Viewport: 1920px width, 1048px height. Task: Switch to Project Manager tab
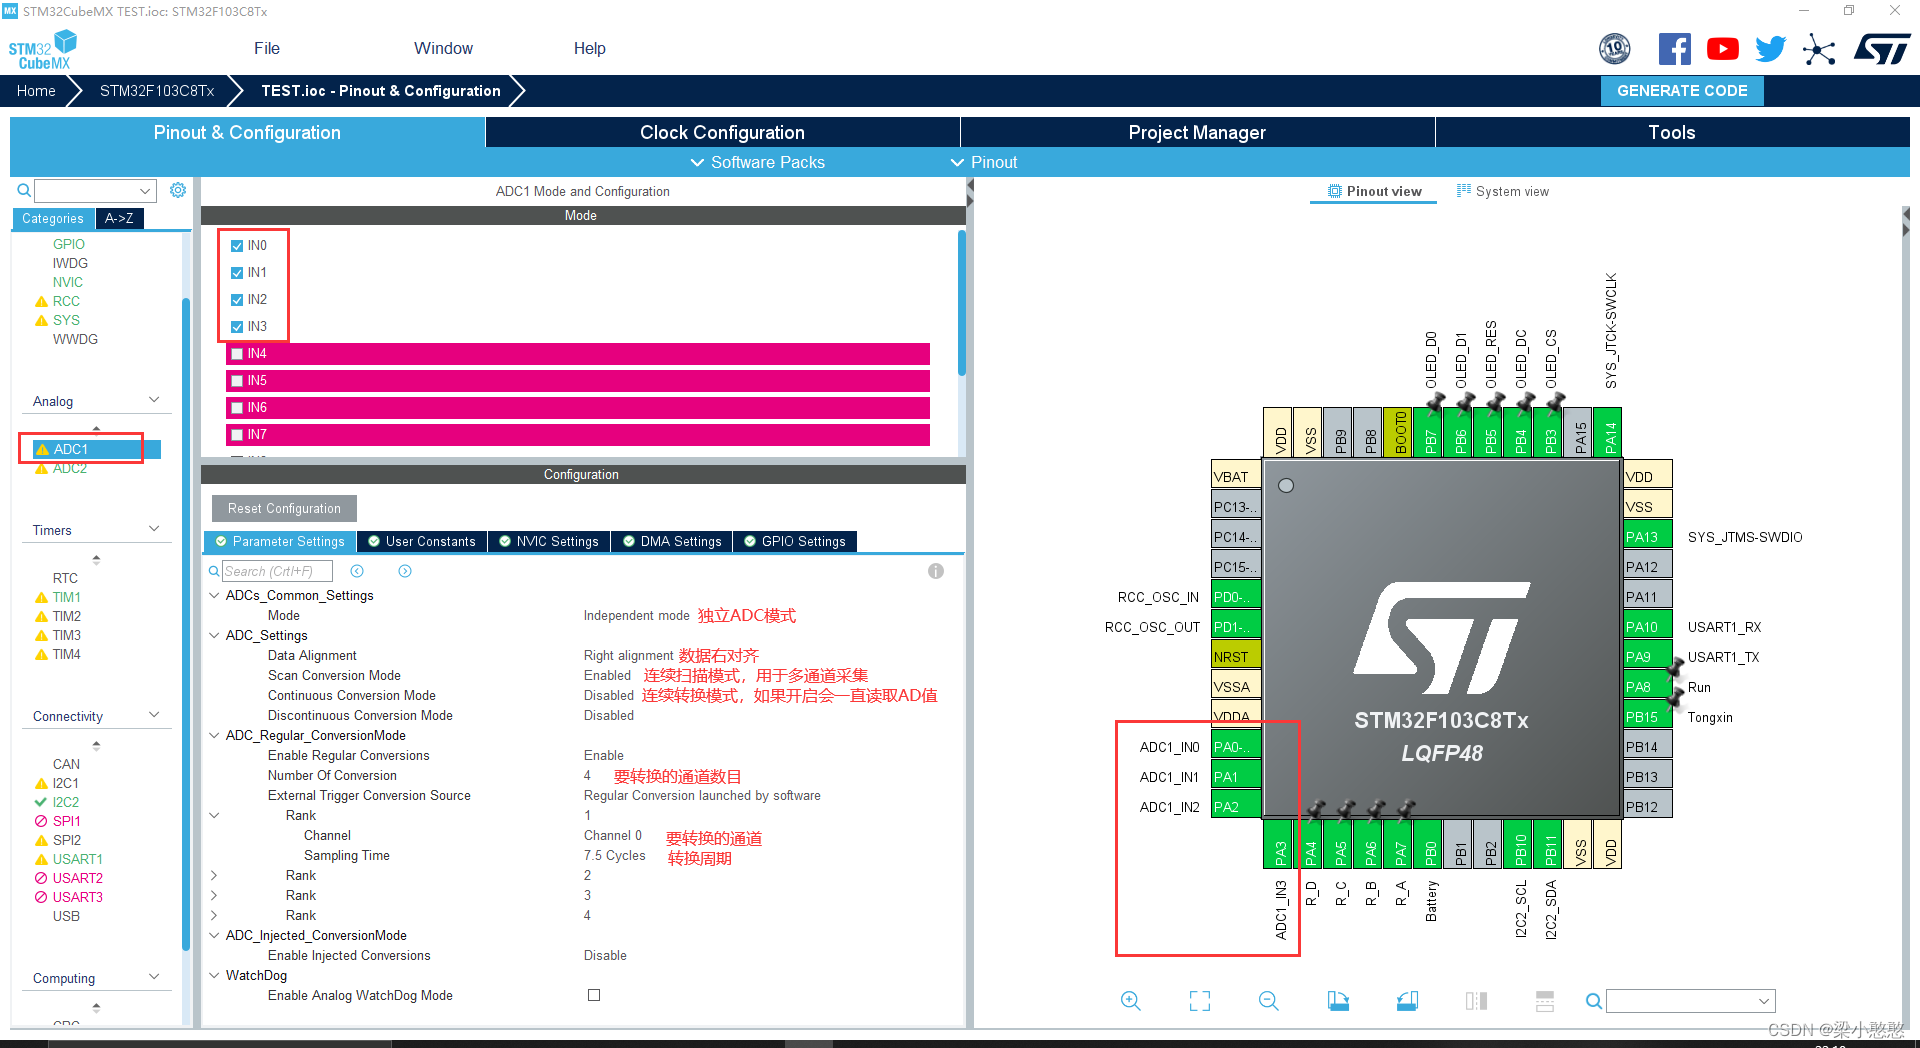tap(1197, 132)
